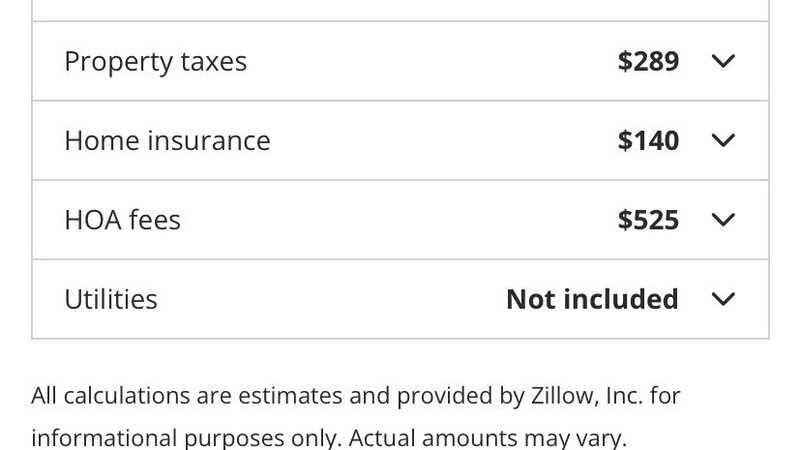Screen dimensions: 800x450
Task: Expand the Utilities chevron arrow
Action: (723, 299)
